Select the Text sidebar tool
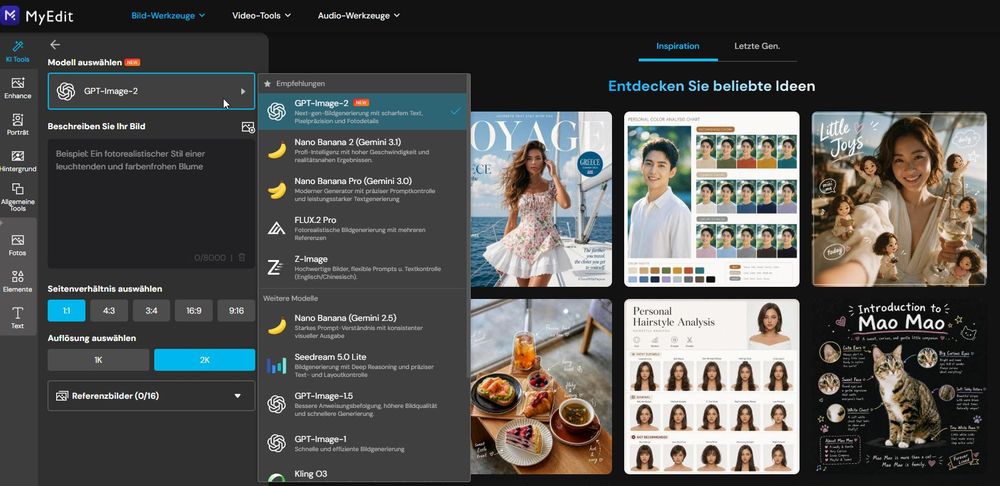Image resolution: width=1000 pixels, height=486 pixels. click(17, 317)
